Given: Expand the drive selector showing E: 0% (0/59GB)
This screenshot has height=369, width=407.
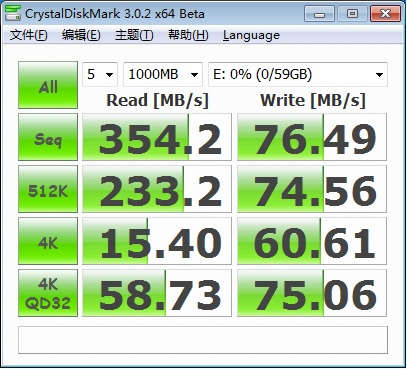Looking at the screenshot, I should [x=298, y=74].
